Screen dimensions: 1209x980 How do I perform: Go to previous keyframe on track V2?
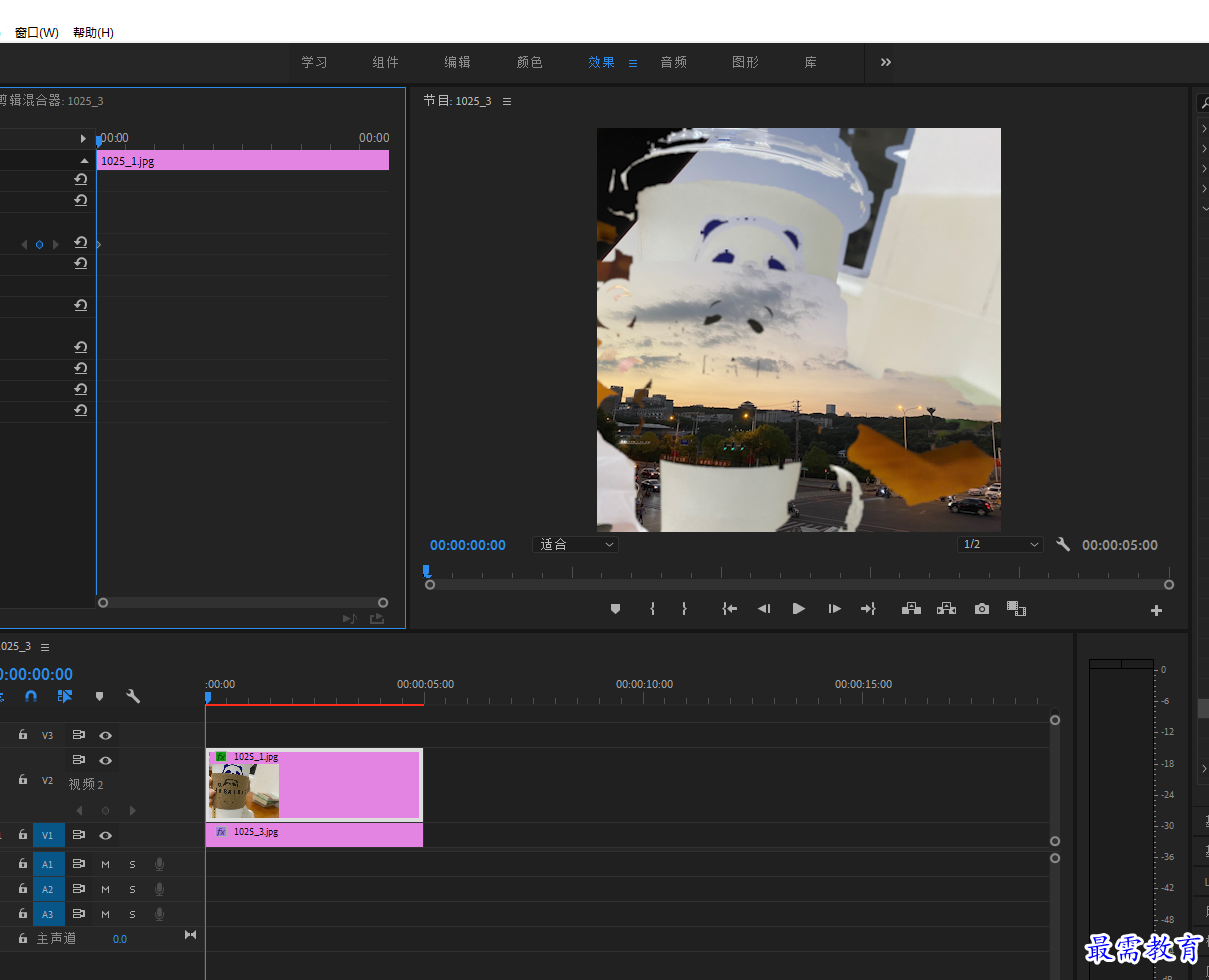tap(79, 810)
